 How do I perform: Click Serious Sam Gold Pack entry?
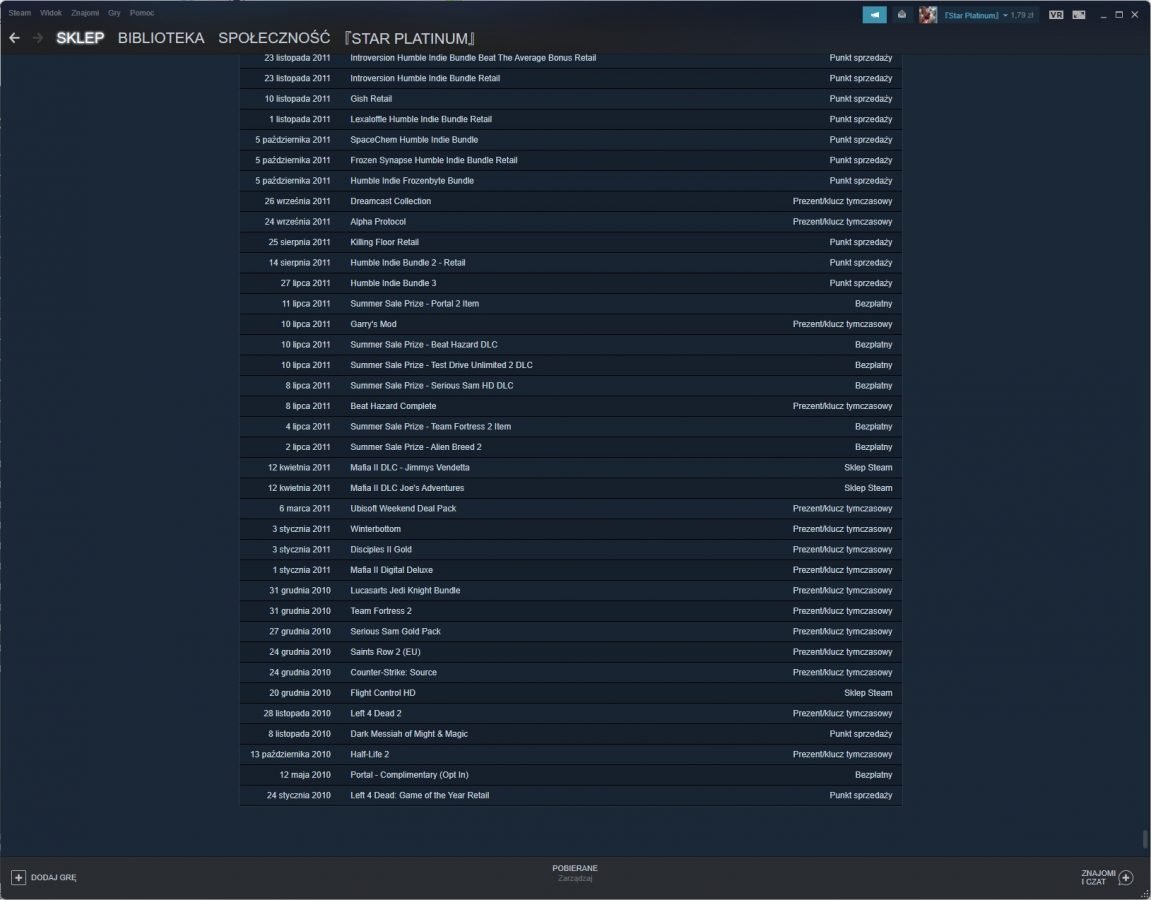[396, 632]
